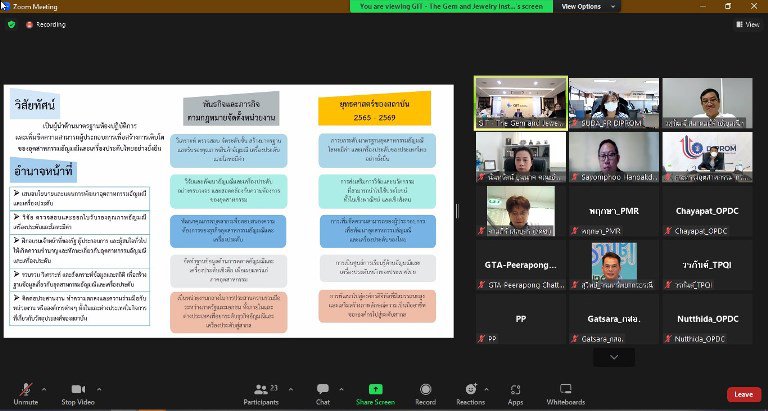768x411 pixels.
Task: Leave the meeting
Action: coord(744,394)
